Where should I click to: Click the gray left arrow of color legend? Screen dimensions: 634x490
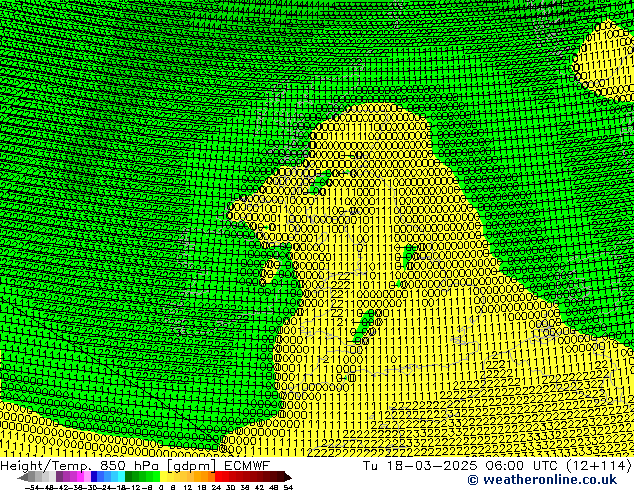23,477
